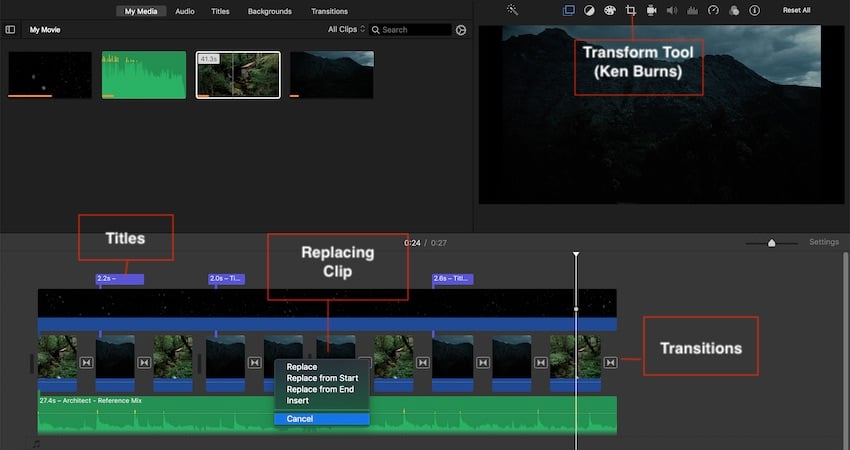Select the Architect Reference Mix audio track

click(327, 415)
